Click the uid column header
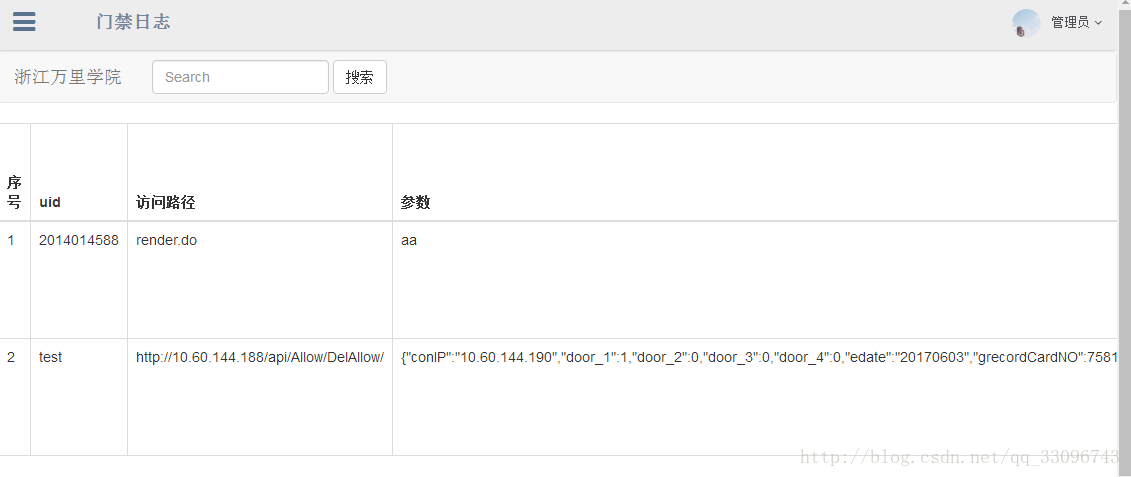Image resolution: width=1131 pixels, height=477 pixels. coord(79,172)
